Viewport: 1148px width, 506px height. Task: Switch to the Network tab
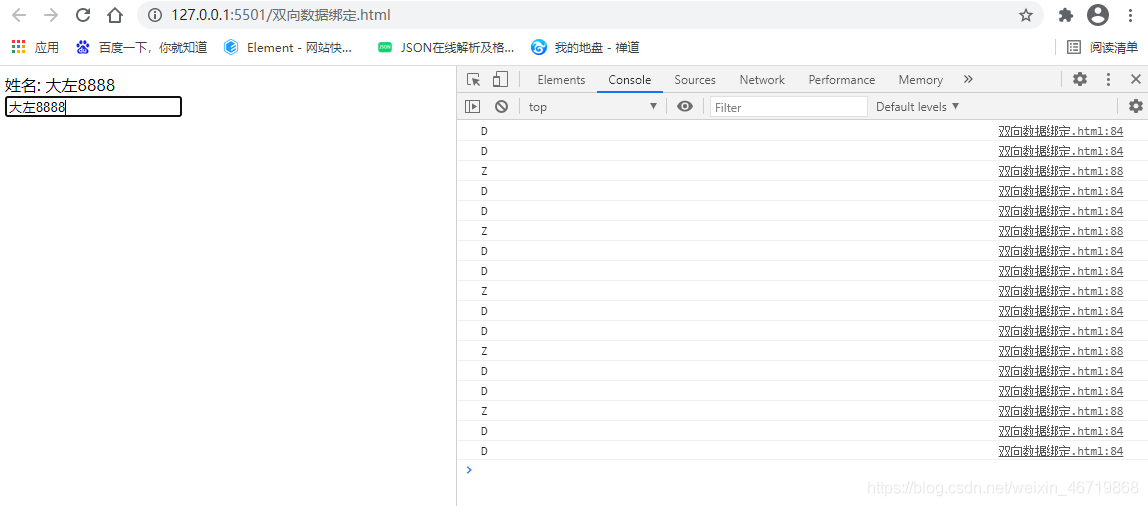(762, 80)
